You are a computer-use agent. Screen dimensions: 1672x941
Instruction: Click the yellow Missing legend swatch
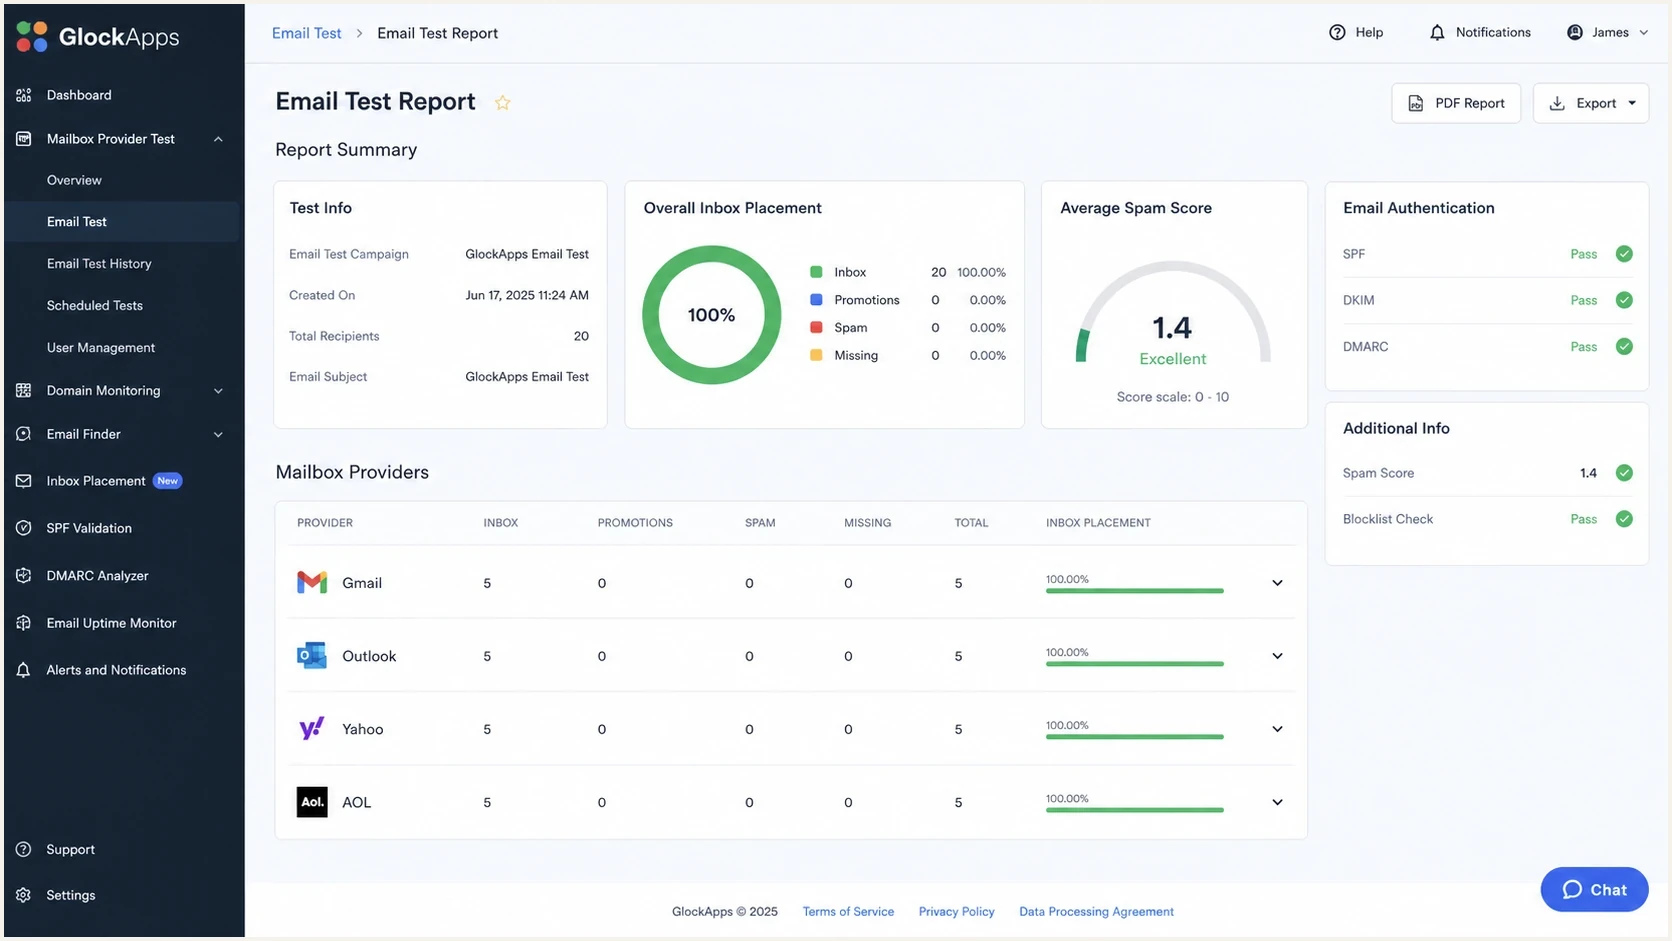(816, 355)
